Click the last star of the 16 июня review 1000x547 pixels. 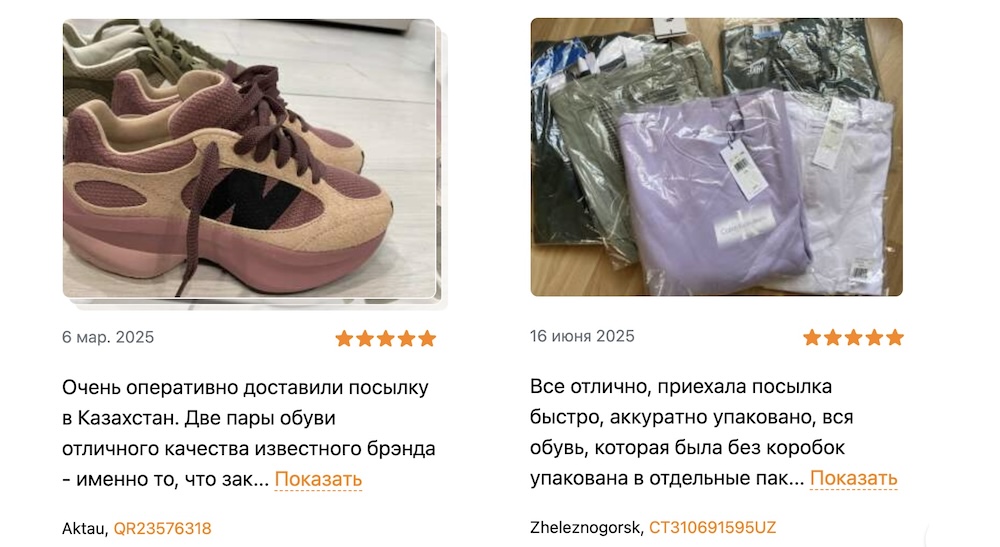click(x=895, y=337)
